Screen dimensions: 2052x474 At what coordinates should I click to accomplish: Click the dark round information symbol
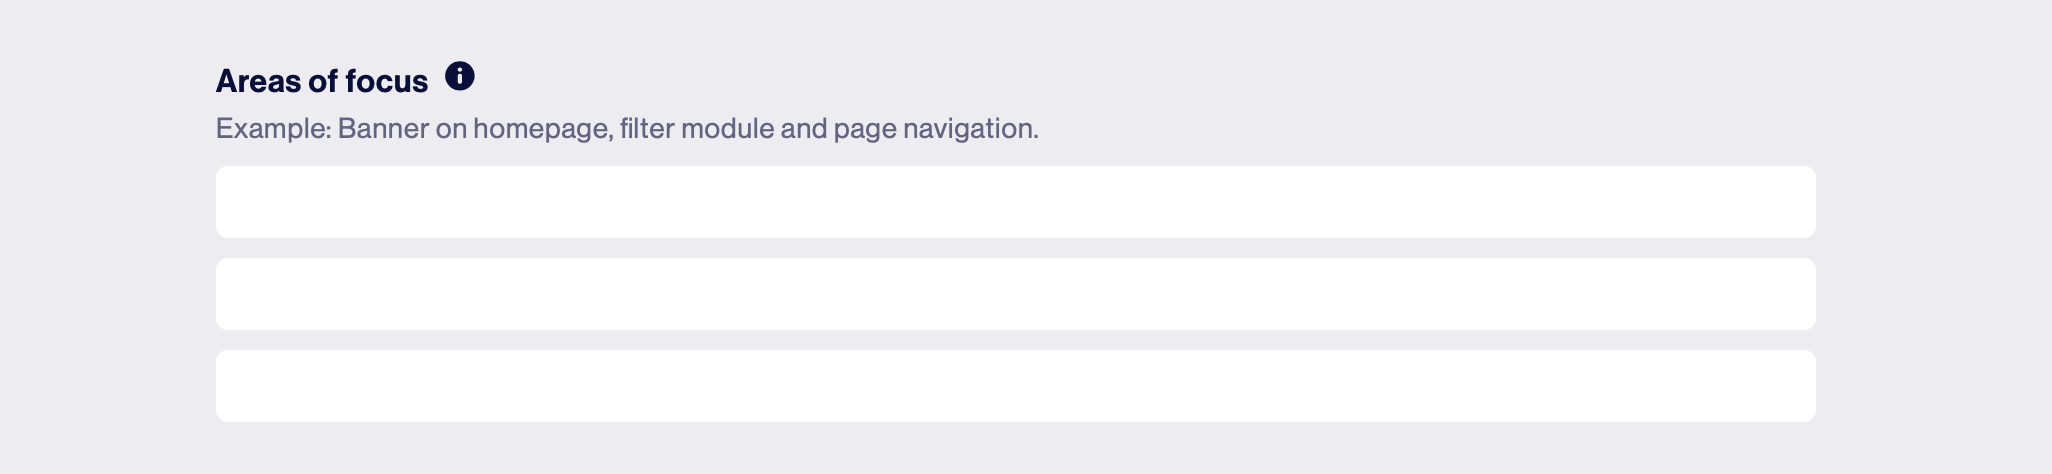459,76
